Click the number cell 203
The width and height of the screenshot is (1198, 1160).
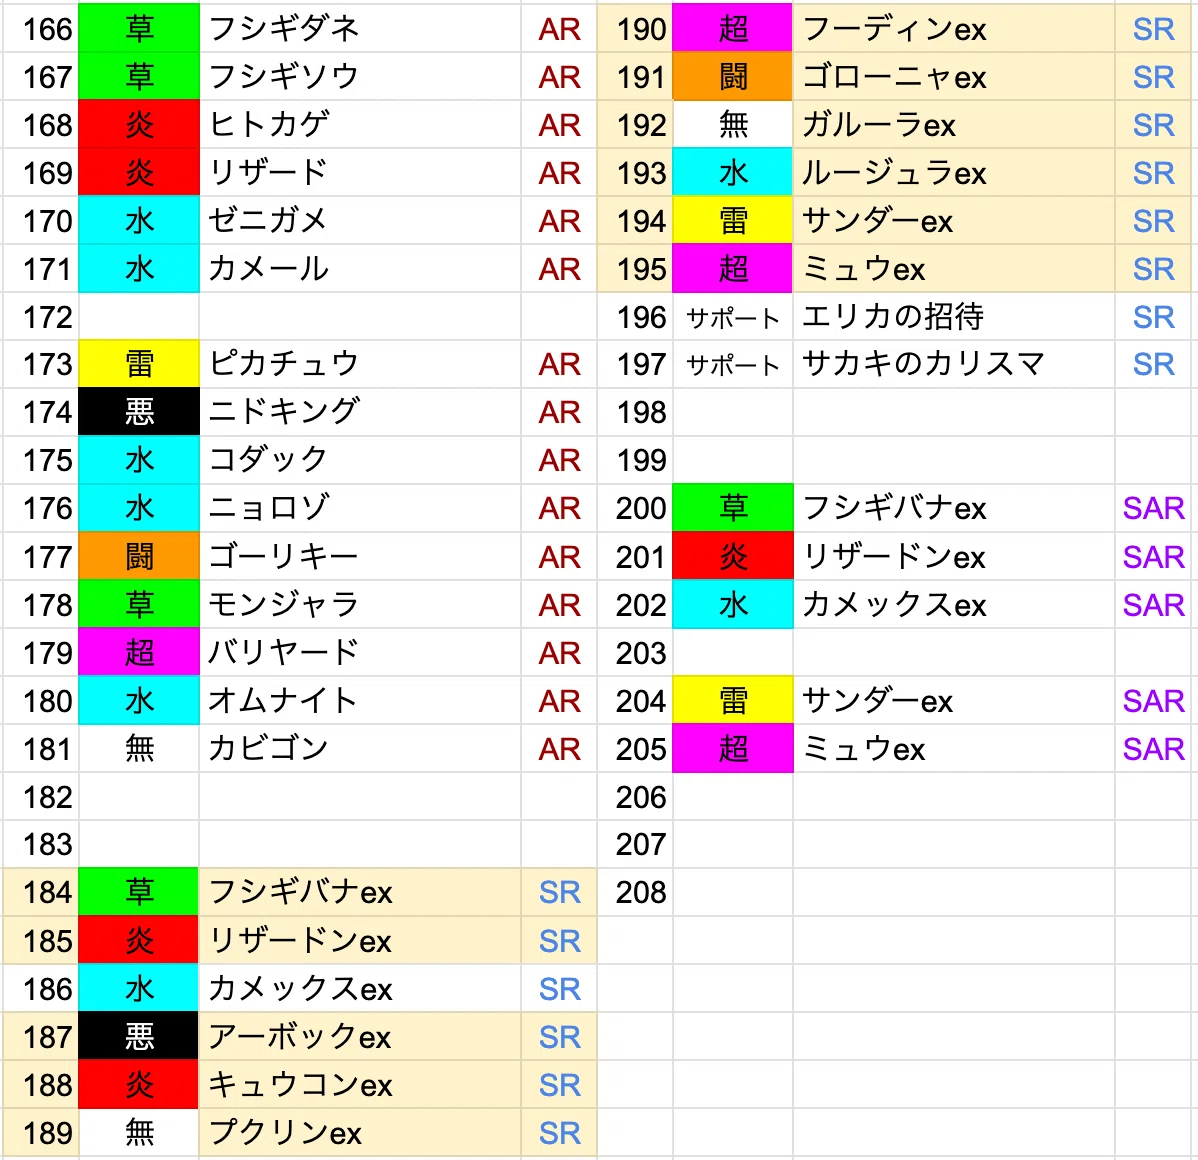tap(635, 653)
